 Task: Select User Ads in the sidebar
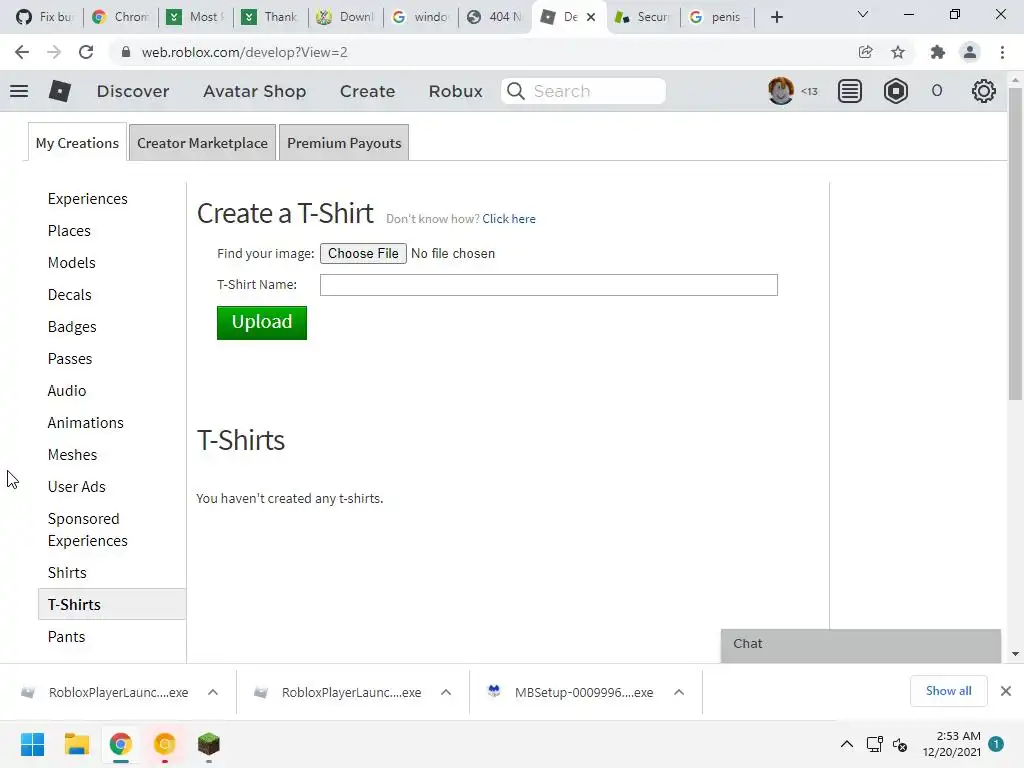point(76,487)
